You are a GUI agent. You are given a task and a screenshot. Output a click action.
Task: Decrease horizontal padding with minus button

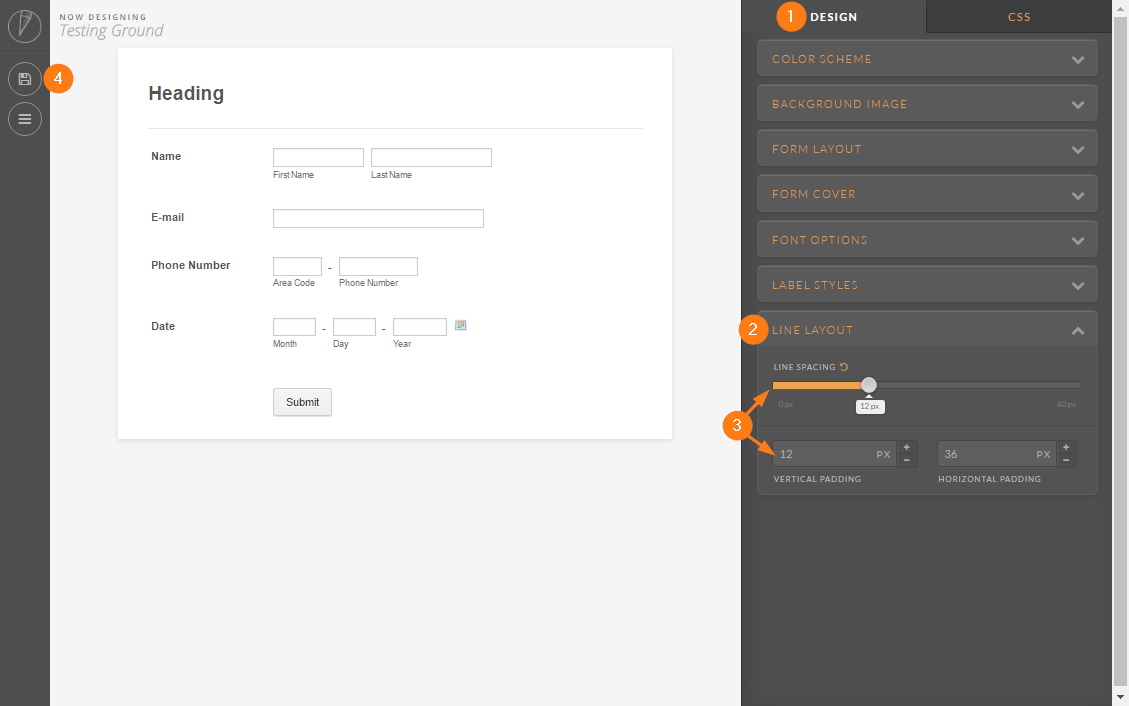1066,461
